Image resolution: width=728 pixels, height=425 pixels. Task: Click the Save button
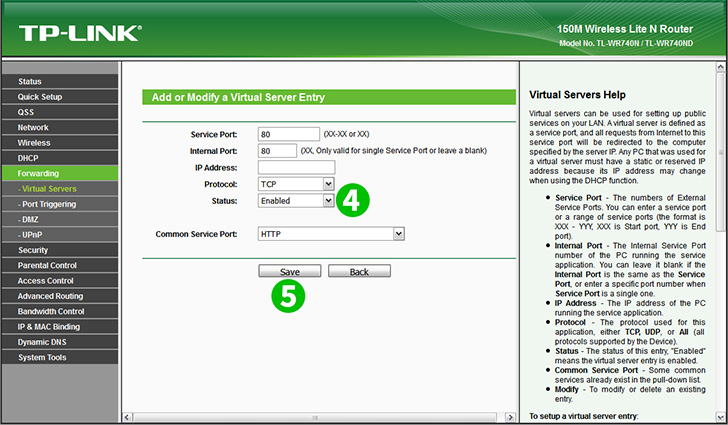click(x=290, y=271)
